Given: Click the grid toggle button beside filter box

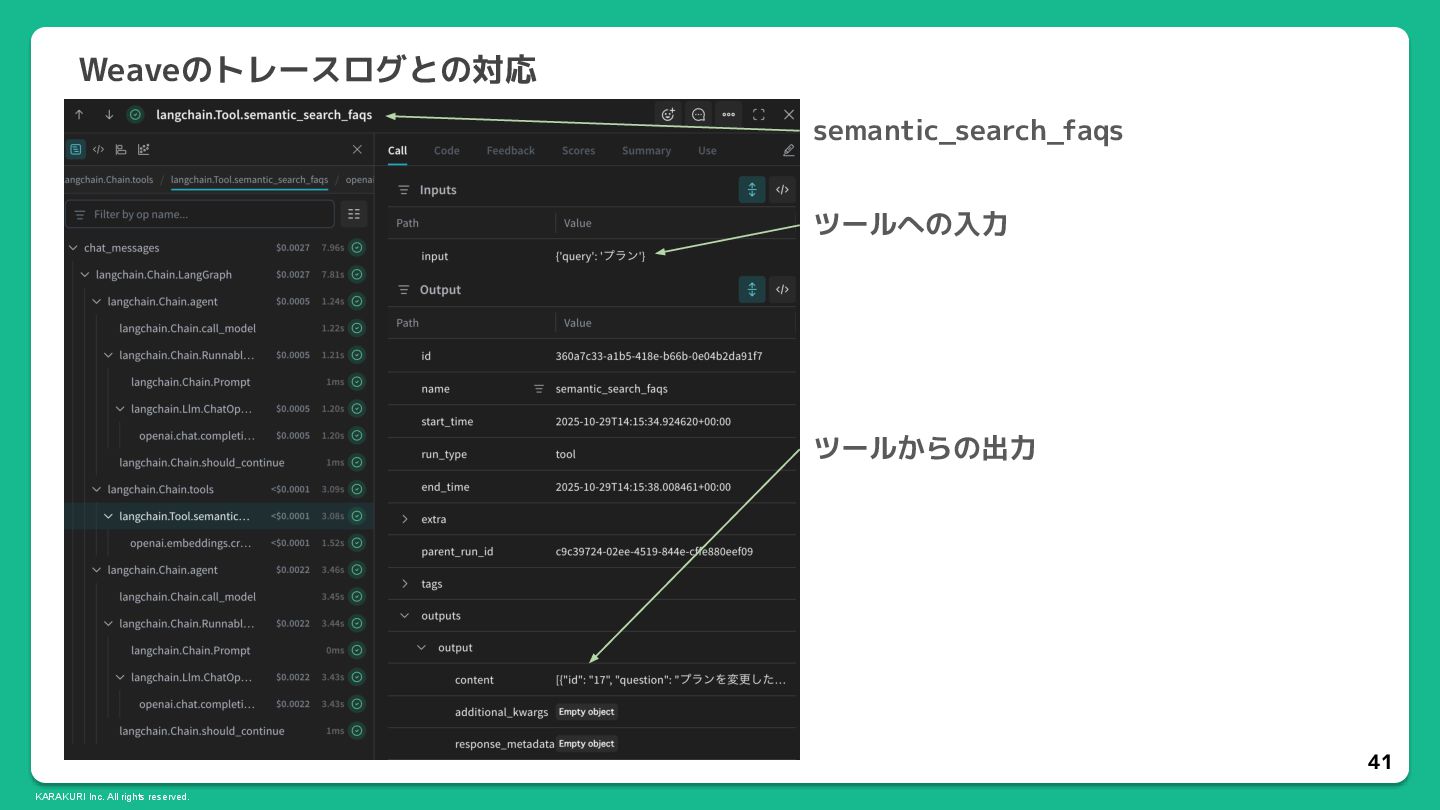Looking at the screenshot, I should pyautogui.click(x=354, y=214).
